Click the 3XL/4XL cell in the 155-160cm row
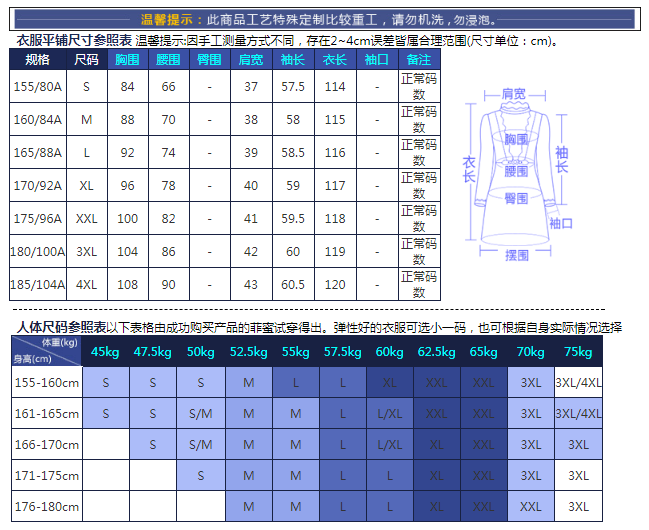This screenshot has height=530, width=649. coord(579,382)
